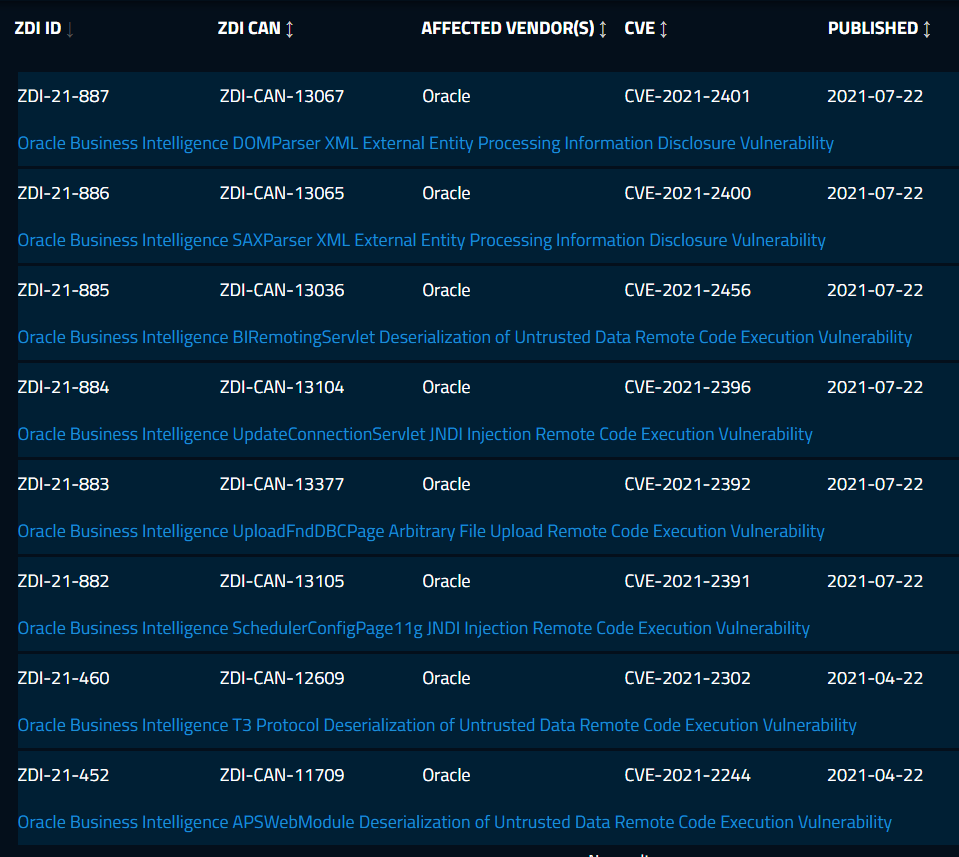The width and height of the screenshot is (959, 857).
Task: Click CVE-2021-2244 cell
Action: click(687, 775)
